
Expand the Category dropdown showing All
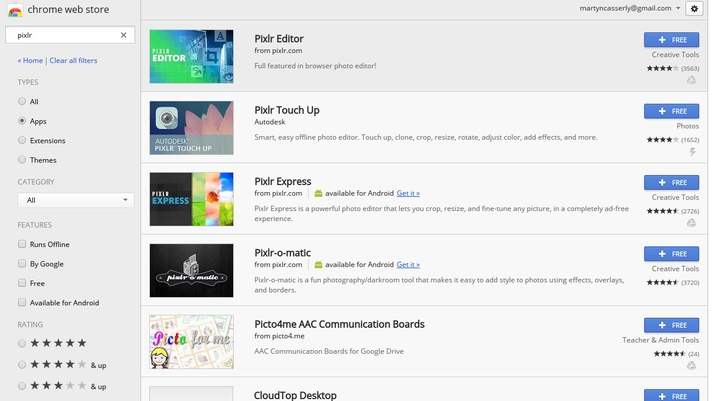pyautogui.click(x=75, y=200)
